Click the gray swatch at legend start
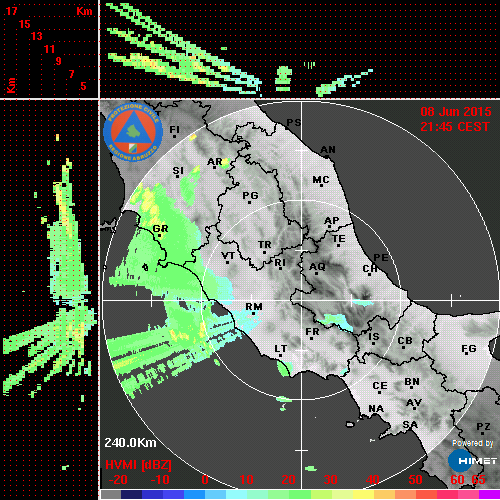 click(x=111, y=494)
